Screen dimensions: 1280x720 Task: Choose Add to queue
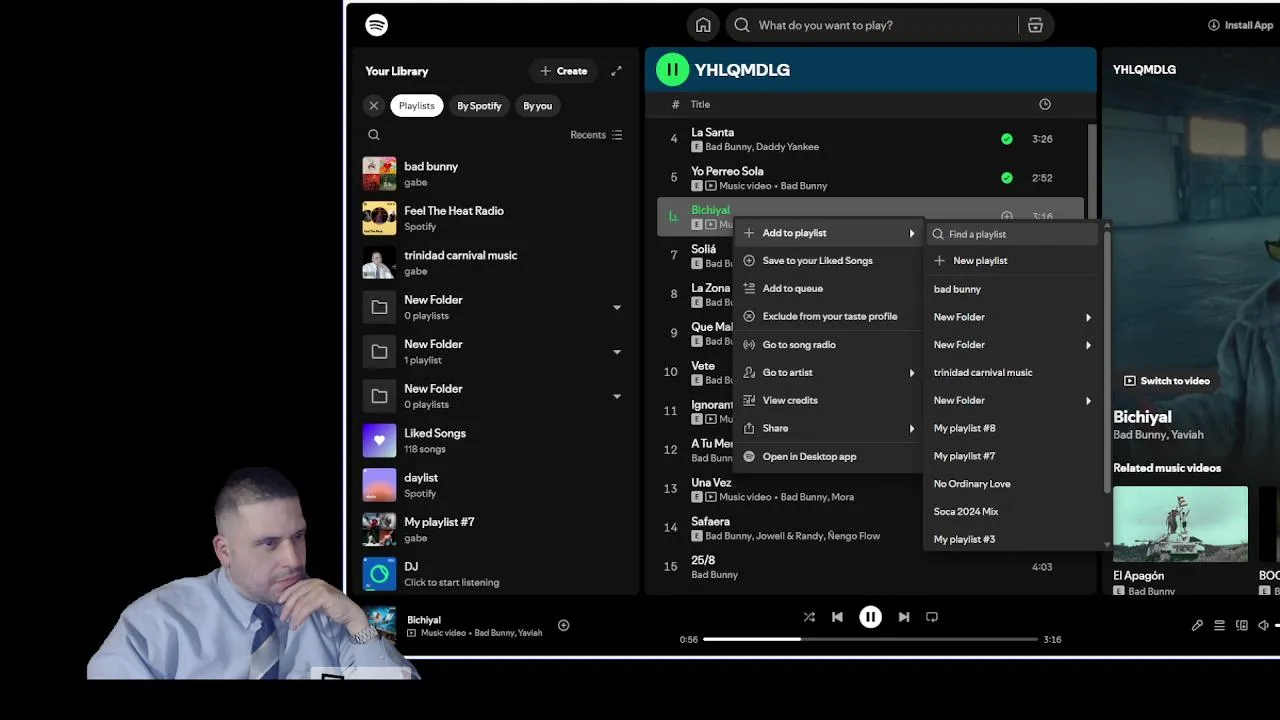point(829,289)
